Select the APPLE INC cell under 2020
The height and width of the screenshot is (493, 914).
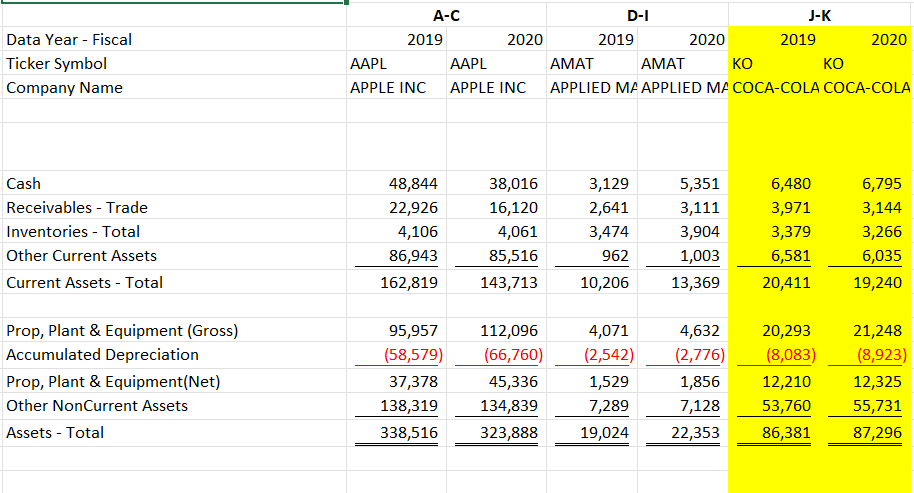pos(496,87)
